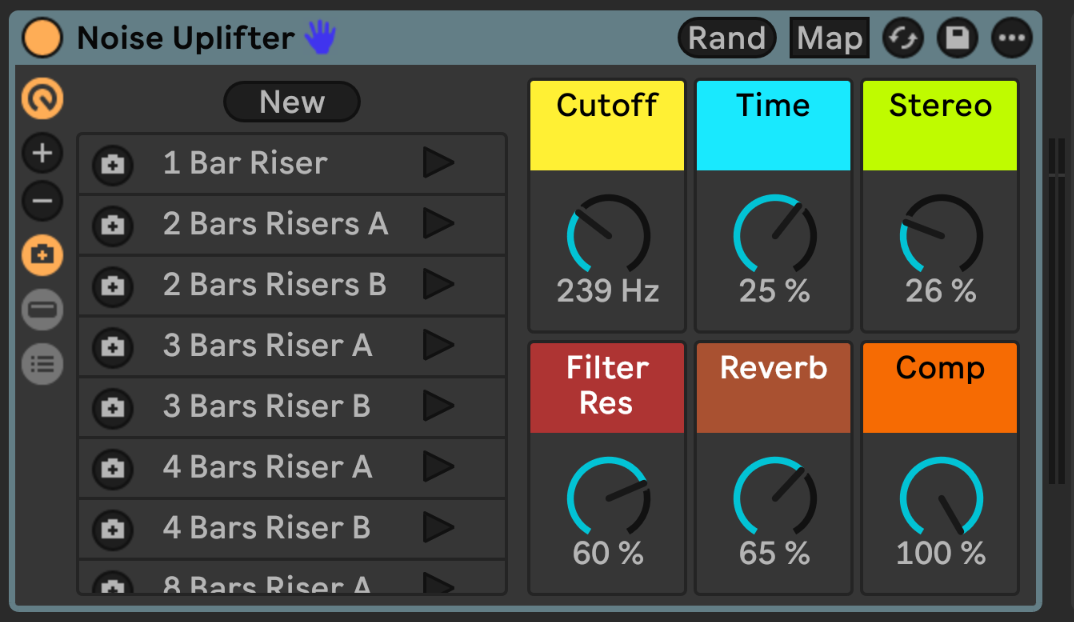Open the three-dots options menu

(1011, 39)
